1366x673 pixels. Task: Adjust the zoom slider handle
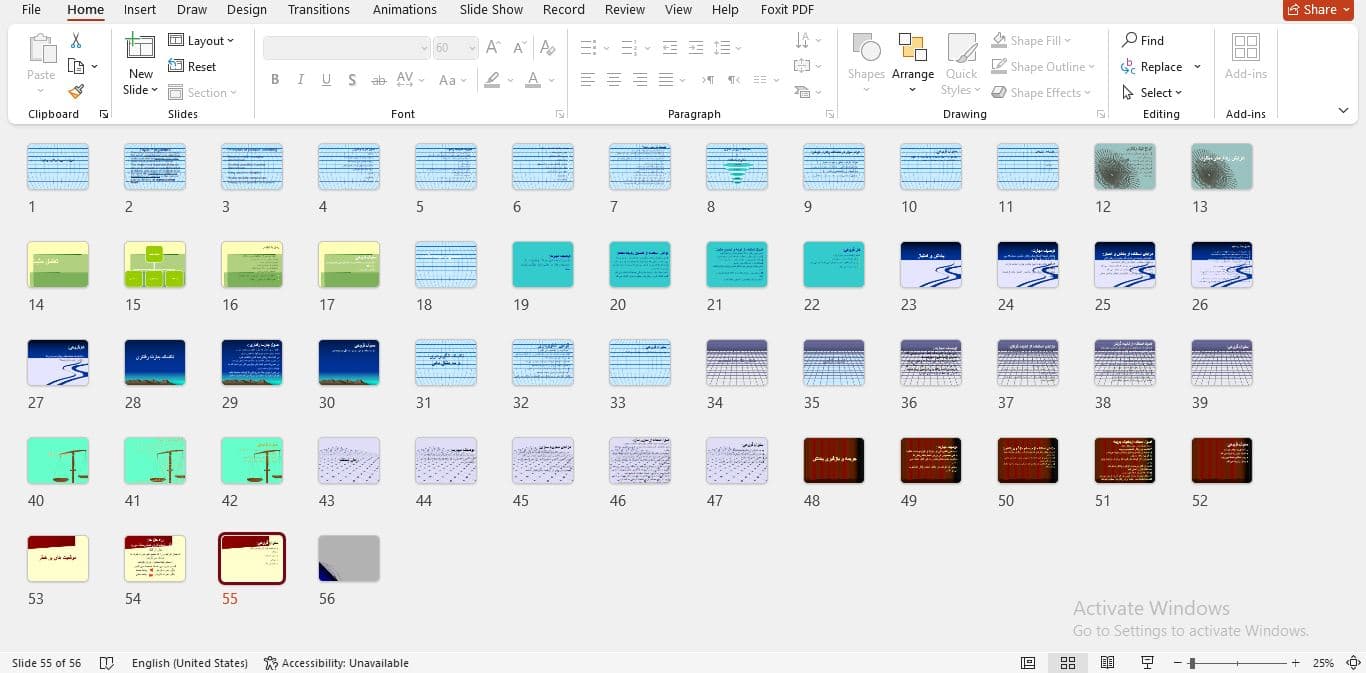pos(1192,663)
